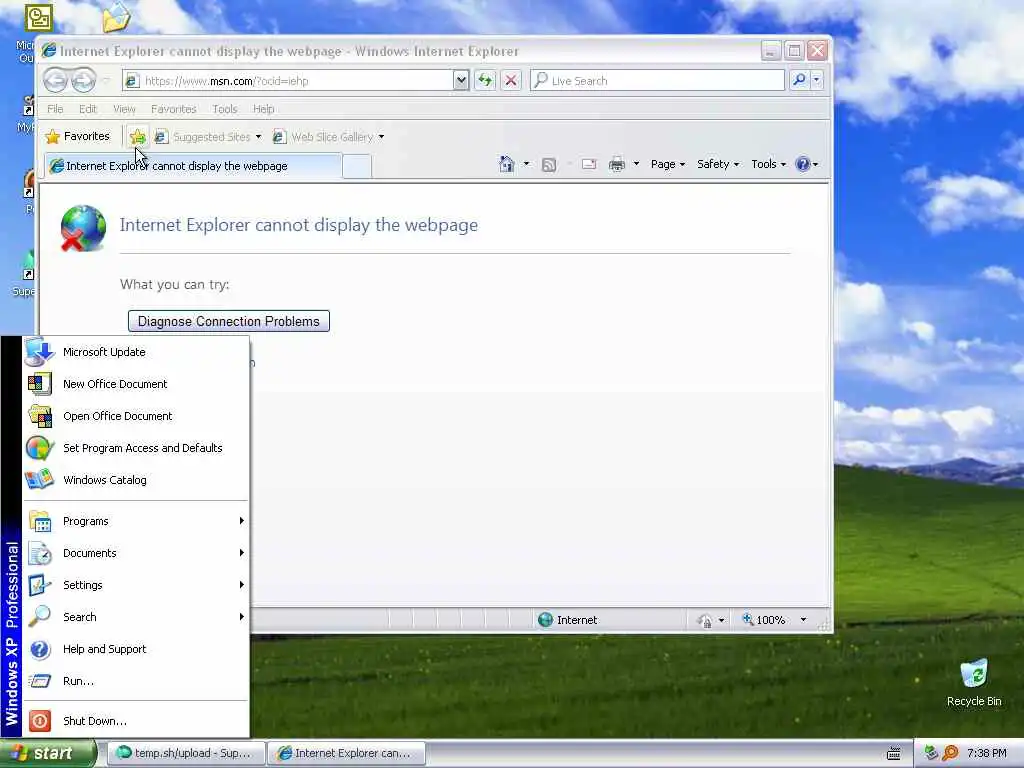1024x768 pixels.
Task: Open Help and Support
Action: tap(136, 649)
